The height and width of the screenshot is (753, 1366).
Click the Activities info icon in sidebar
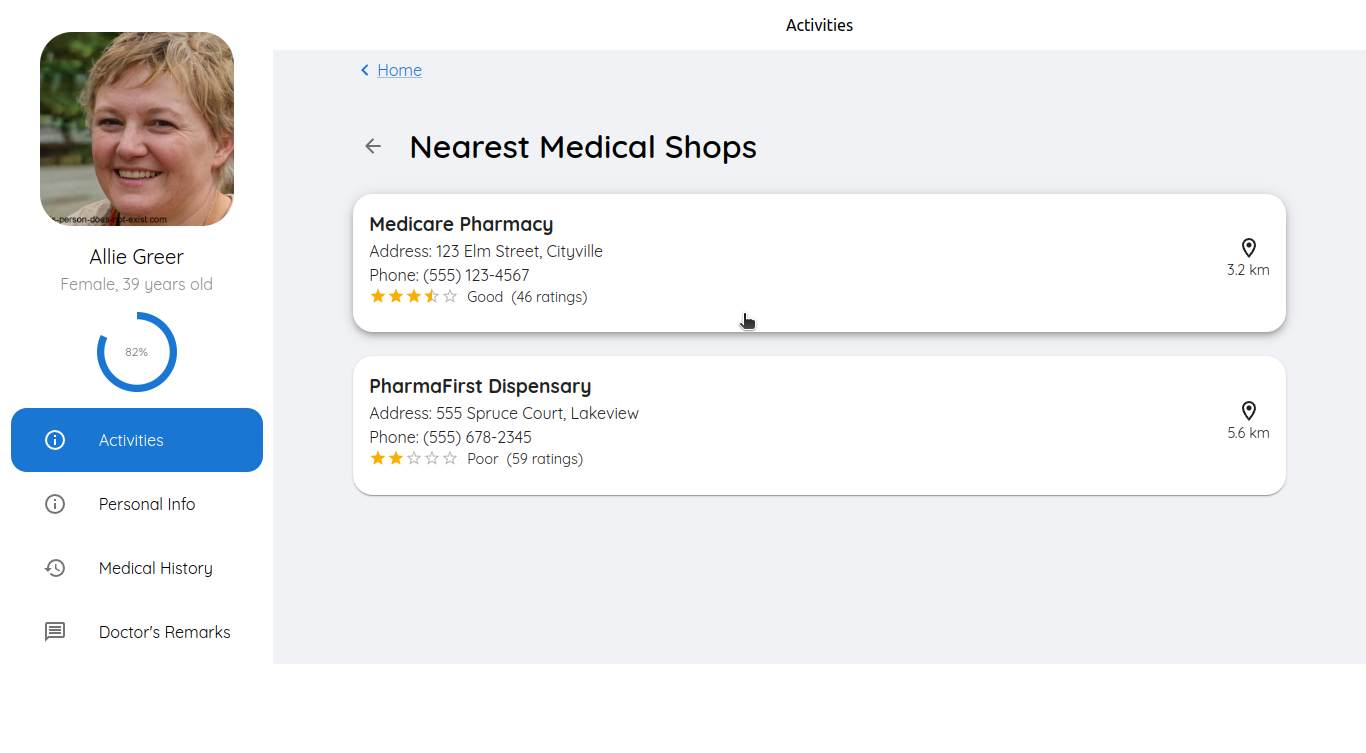click(55, 440)
